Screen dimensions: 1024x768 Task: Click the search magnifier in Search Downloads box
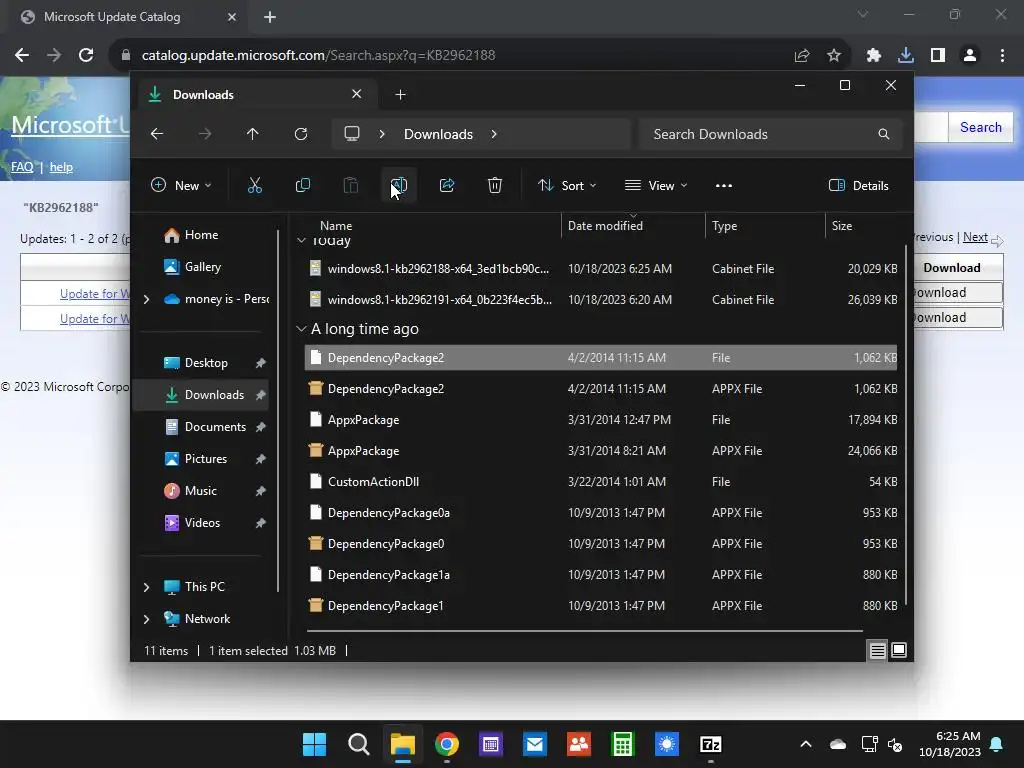pos(884,134)
